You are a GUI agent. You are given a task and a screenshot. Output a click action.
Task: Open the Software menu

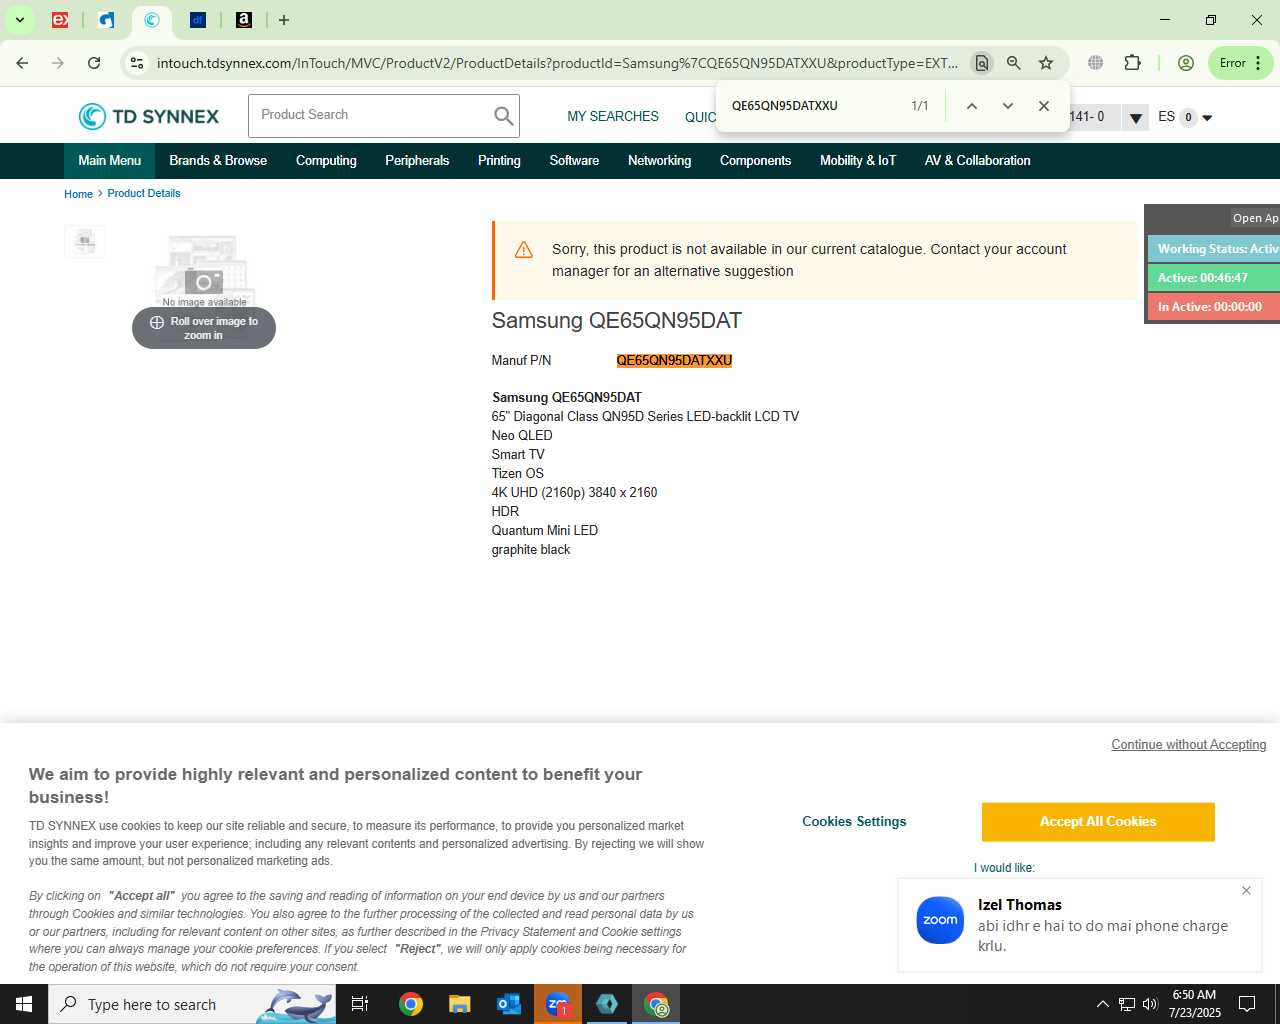[x=574, y=160]
